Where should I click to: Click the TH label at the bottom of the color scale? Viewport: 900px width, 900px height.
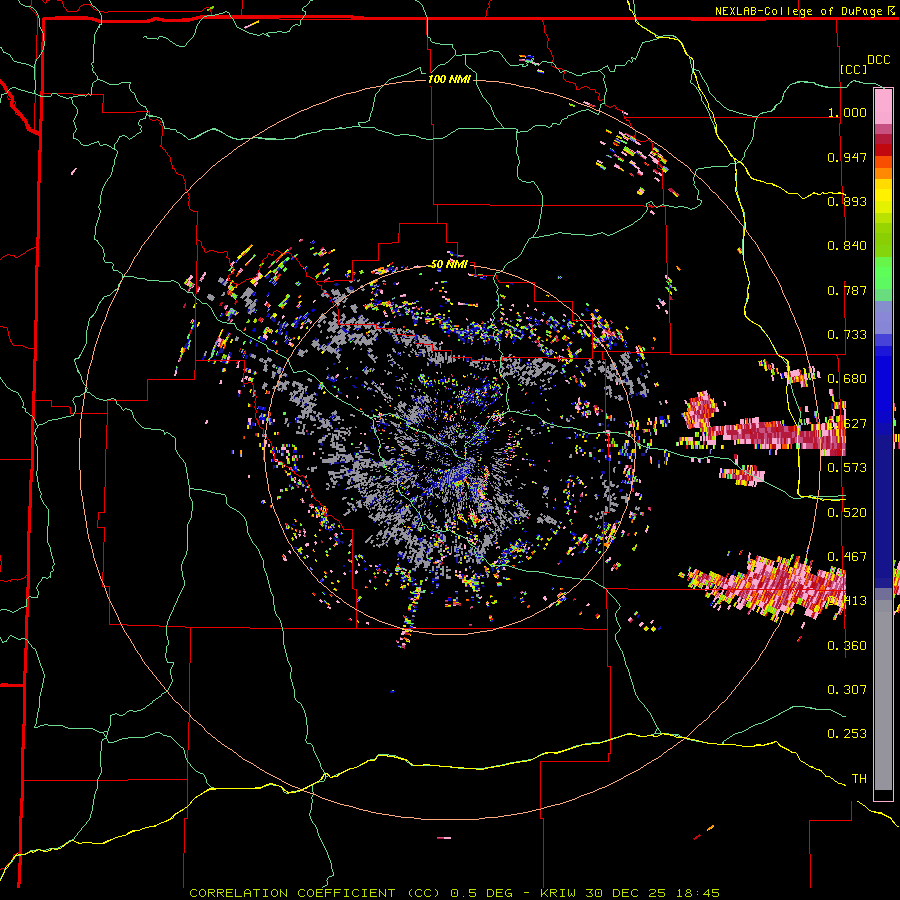tap(859, 779)
